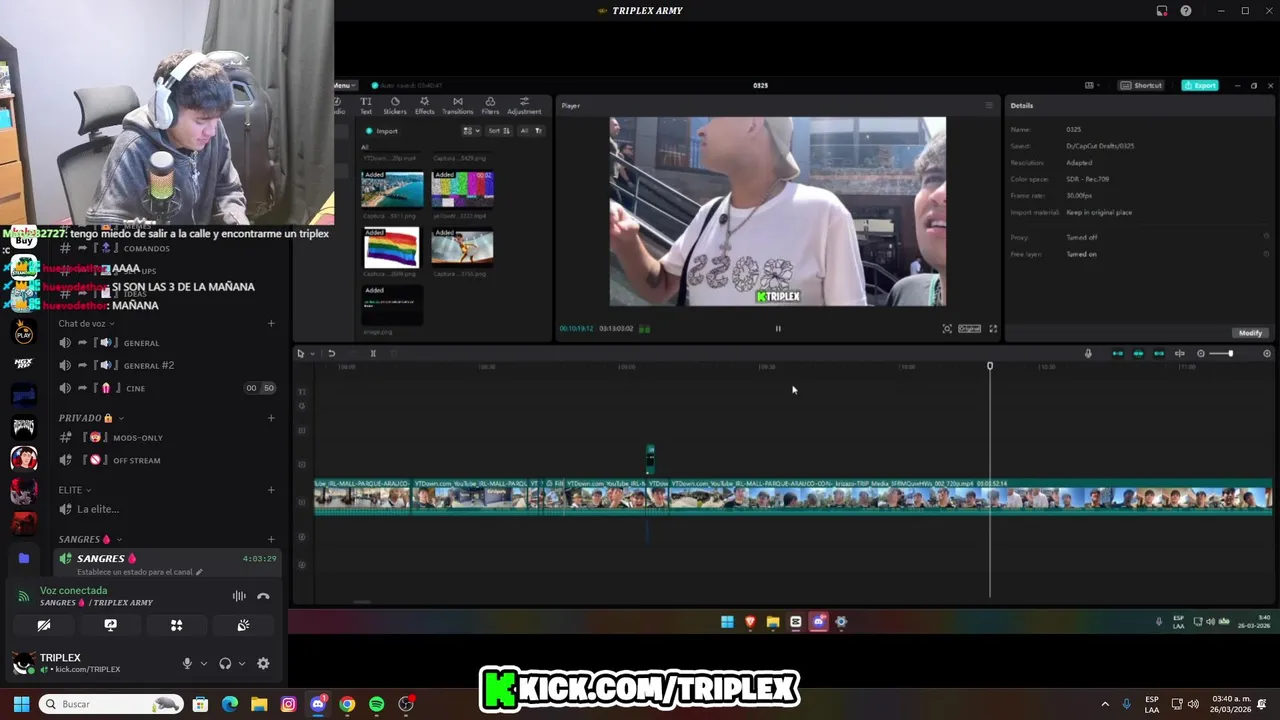Viewport: 1280px width, 720px height.
Task: Click the timeline select tool arrow
Action: [x=300, y=353]
